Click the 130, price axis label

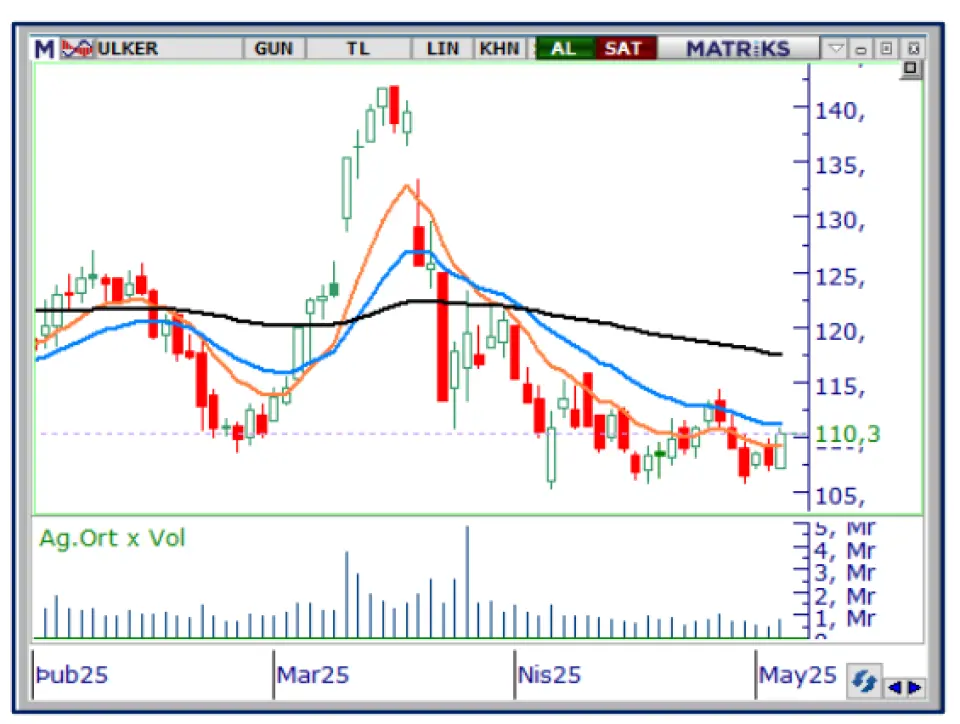(840, 220)
